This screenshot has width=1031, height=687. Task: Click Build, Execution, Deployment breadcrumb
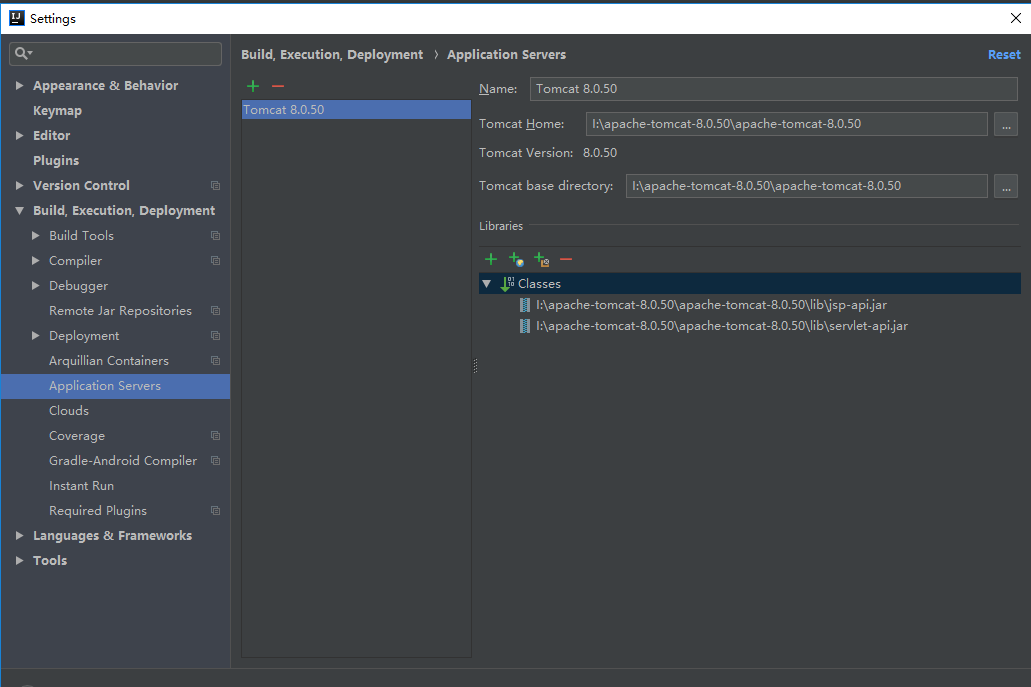(332, 55)
